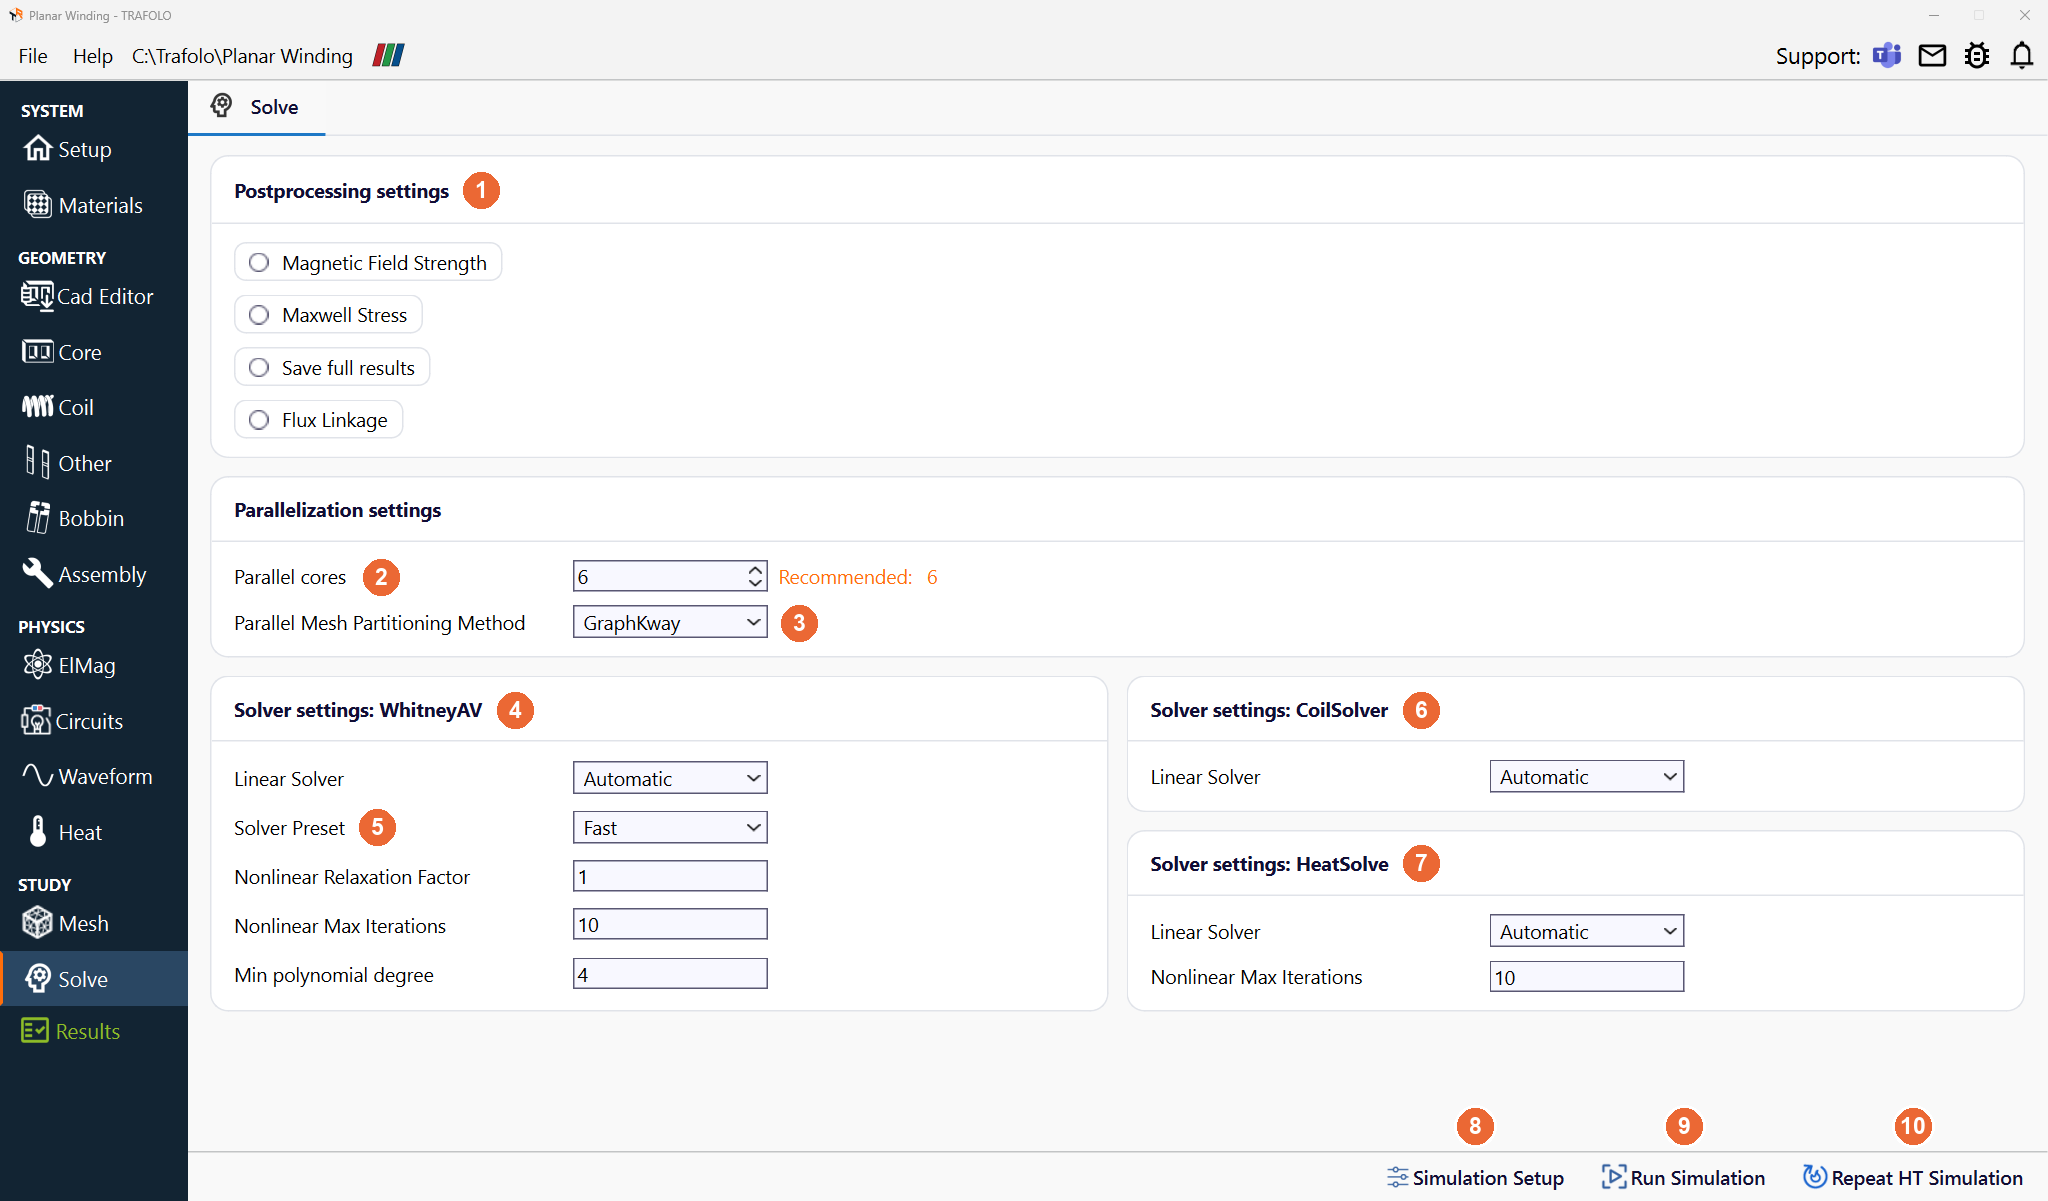The height and width of the screenshot is (1201, 2048).
Task: Click Min polynomial degree field
Action: tap(670, 974)
